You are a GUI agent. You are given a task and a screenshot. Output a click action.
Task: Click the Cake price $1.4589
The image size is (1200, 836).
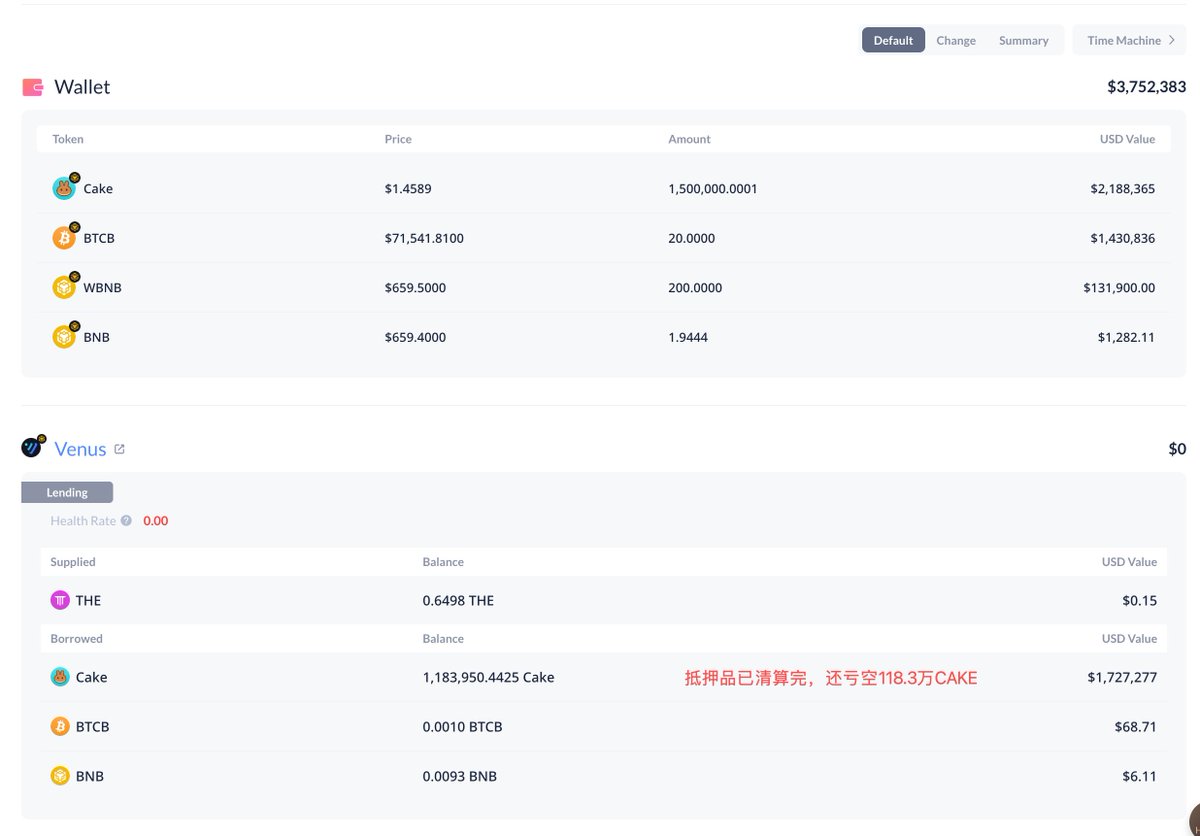[408, 188]
